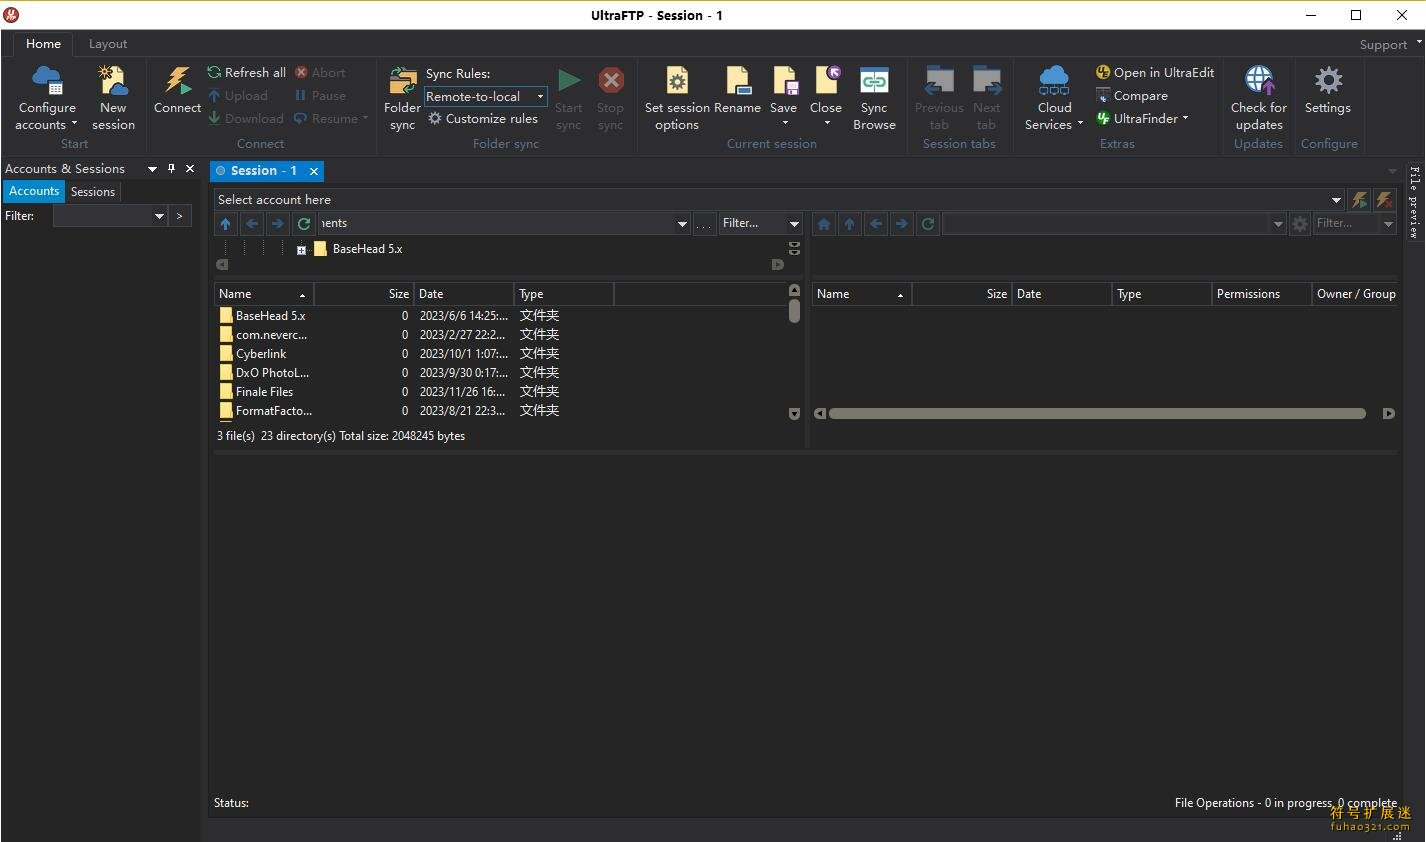
Task: Sort remote list by Owner / Group
Action: click(x=1355, y=294)
